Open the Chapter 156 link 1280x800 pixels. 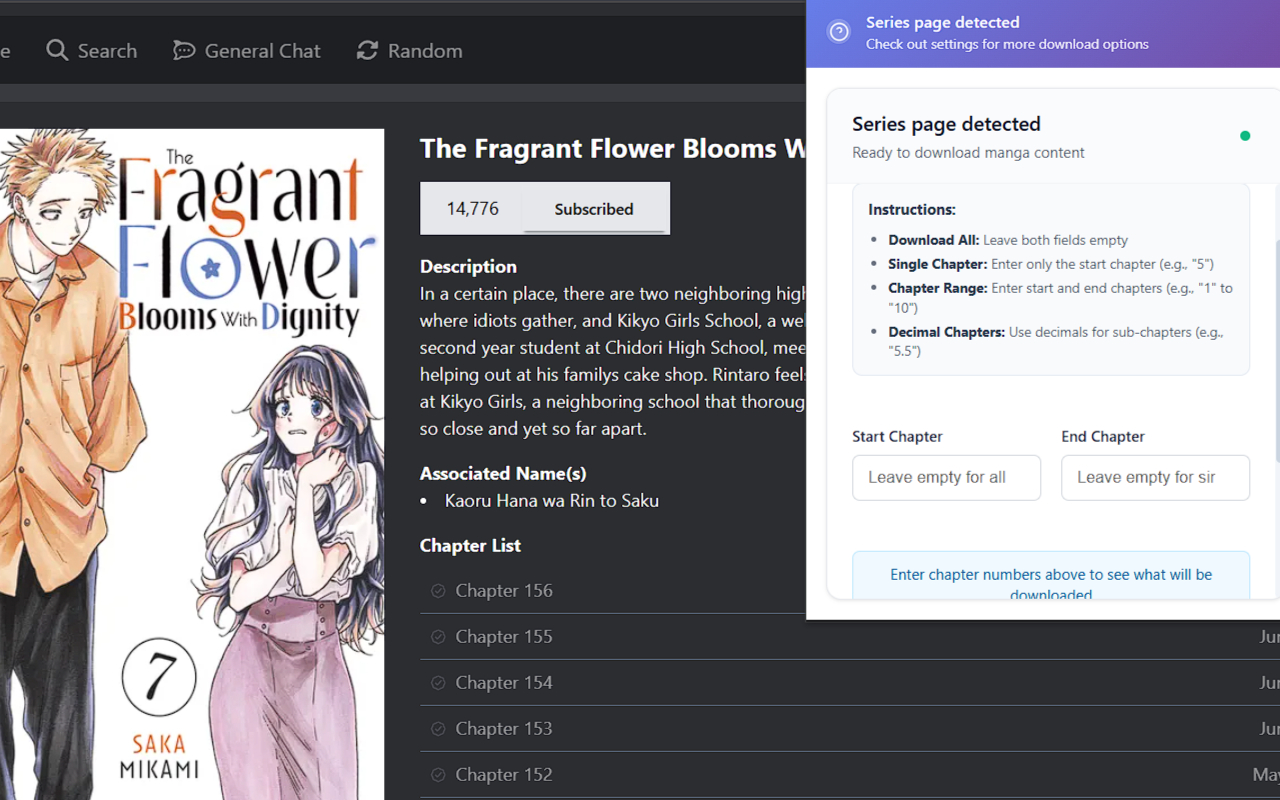point(504,591)
